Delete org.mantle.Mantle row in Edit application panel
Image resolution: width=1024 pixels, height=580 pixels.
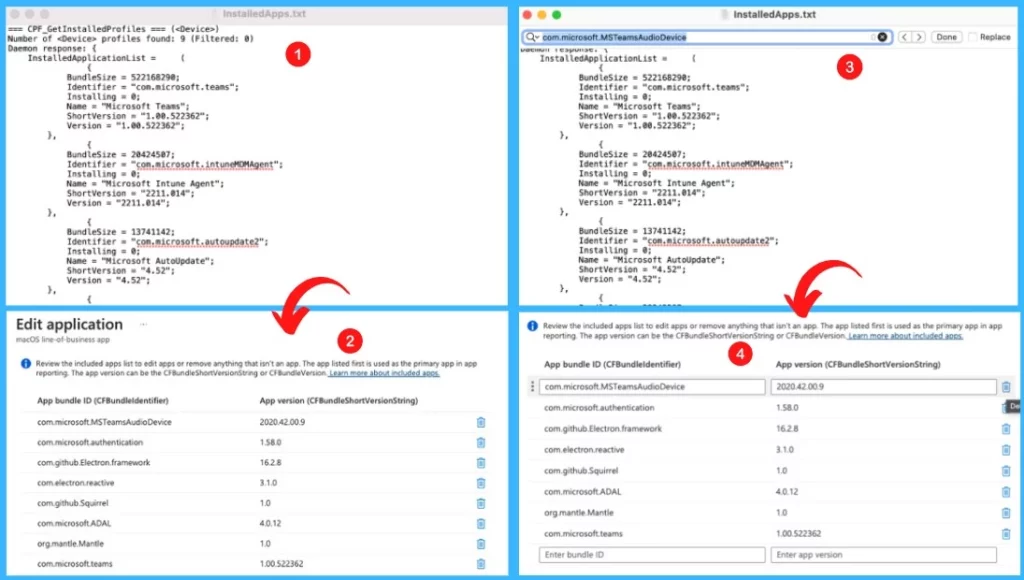click(x=481, y=544)
